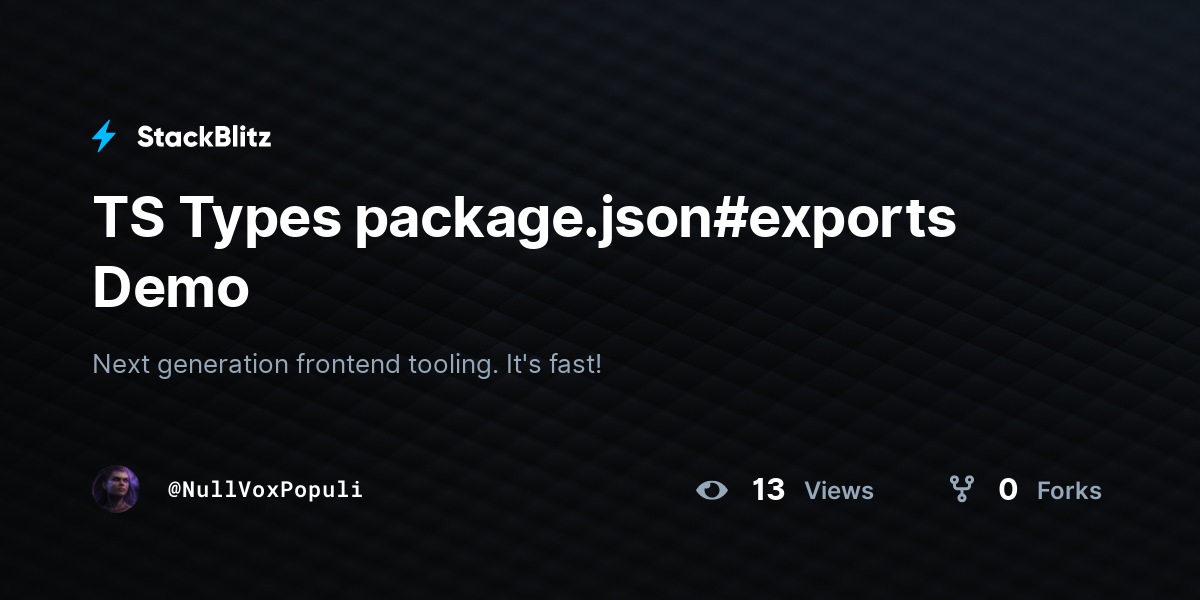The width and height of the screenshot is (1200, 600).
Task: Click the forks branch icon
Action: pos(962,489)
